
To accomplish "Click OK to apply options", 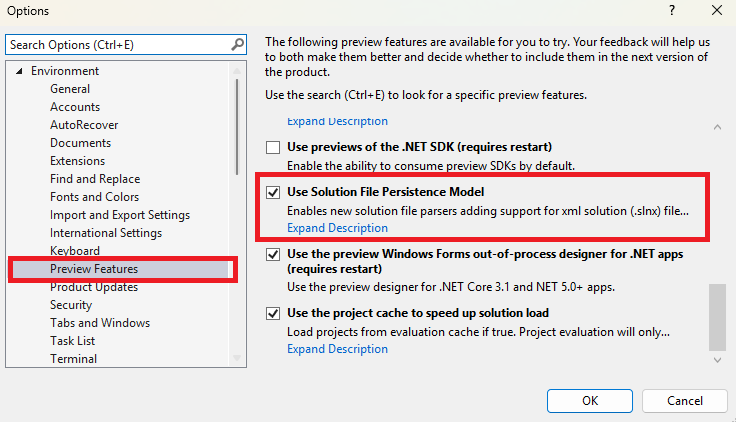I will (x=590, y=401).
